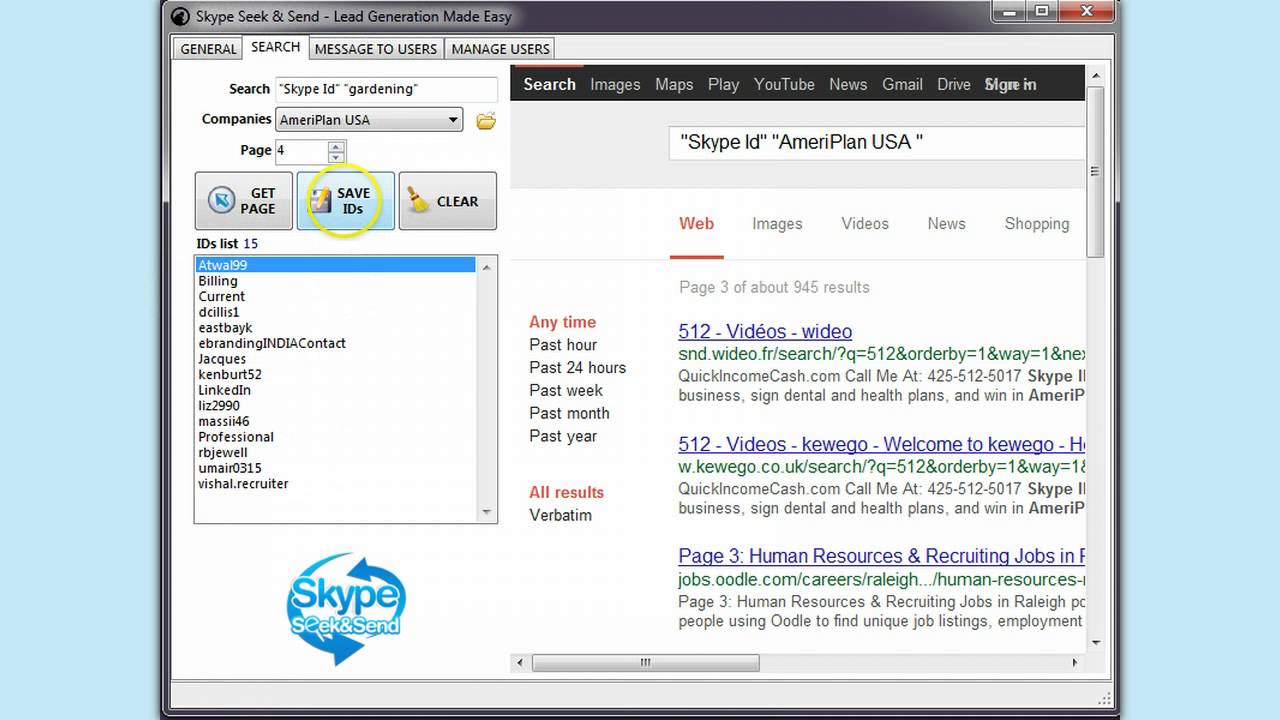Click browser scroll right arrow

click(x=1075, y=662)
